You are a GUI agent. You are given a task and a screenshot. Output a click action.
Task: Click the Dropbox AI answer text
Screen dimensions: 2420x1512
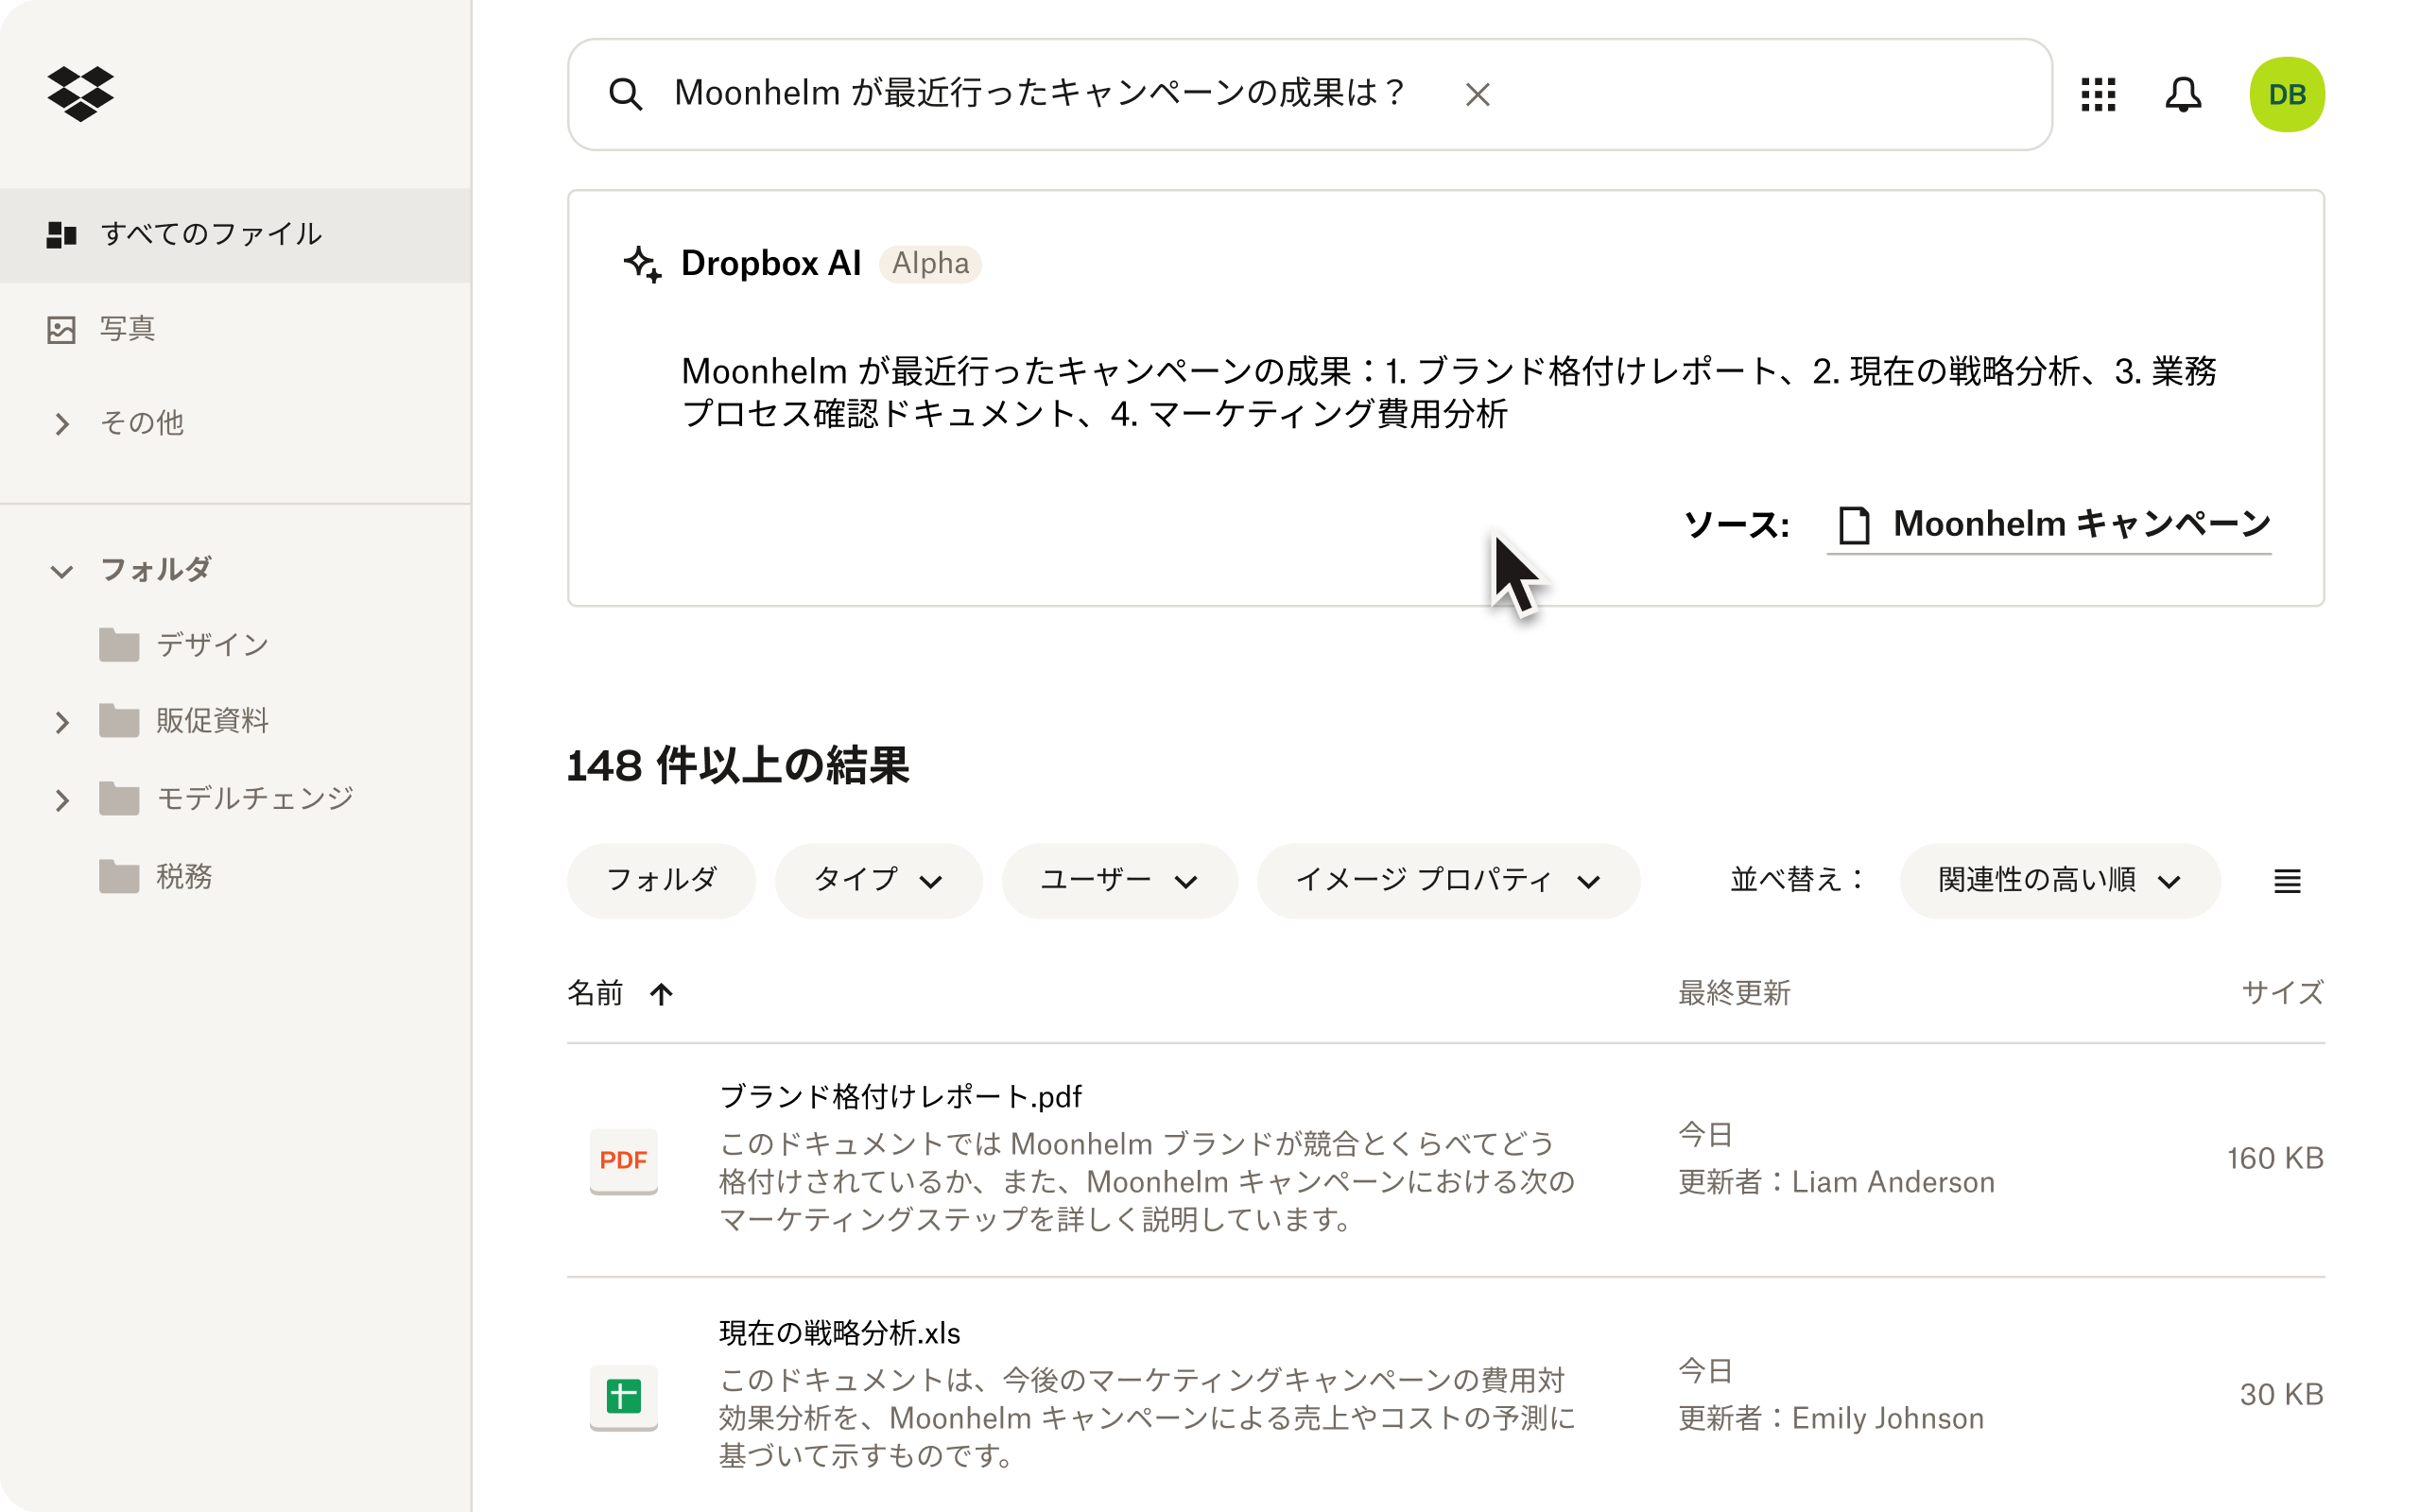click(x=1448, y=392)
